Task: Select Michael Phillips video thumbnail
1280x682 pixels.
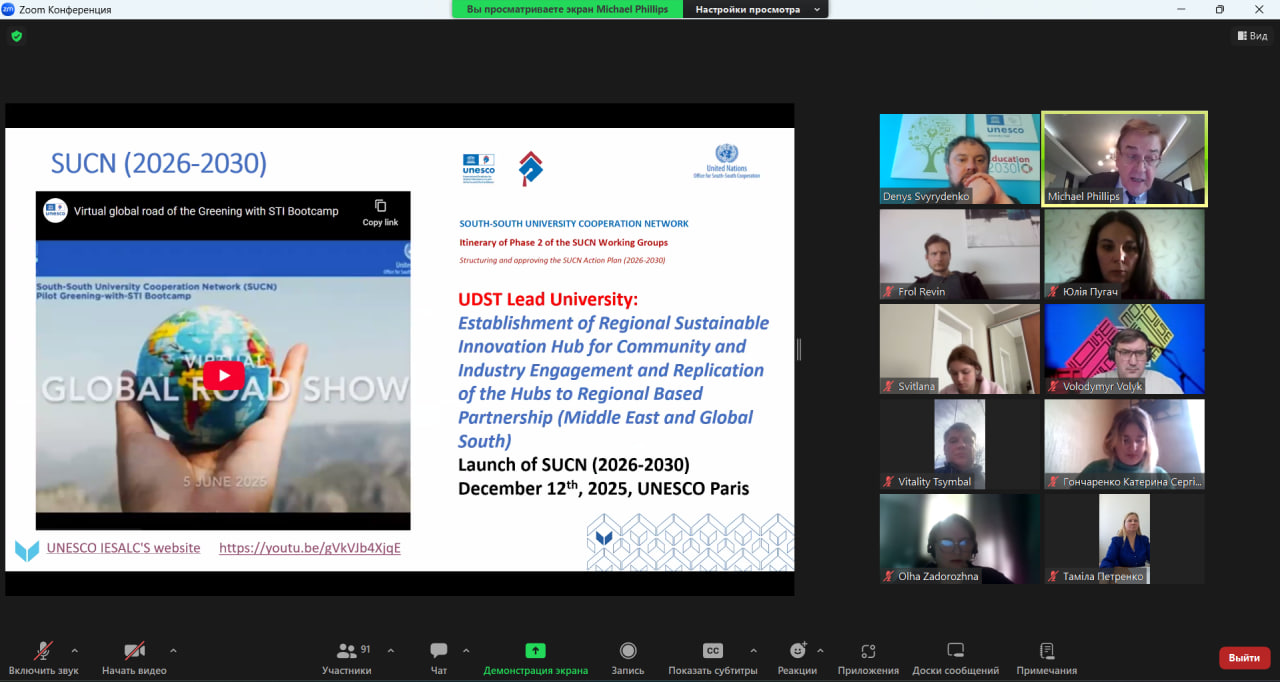Action: point(1124,158)
